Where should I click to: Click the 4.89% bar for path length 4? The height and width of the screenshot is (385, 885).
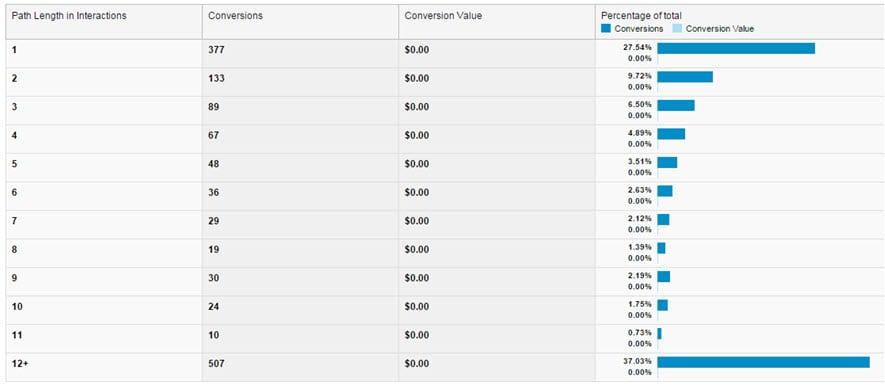point(671,134)
